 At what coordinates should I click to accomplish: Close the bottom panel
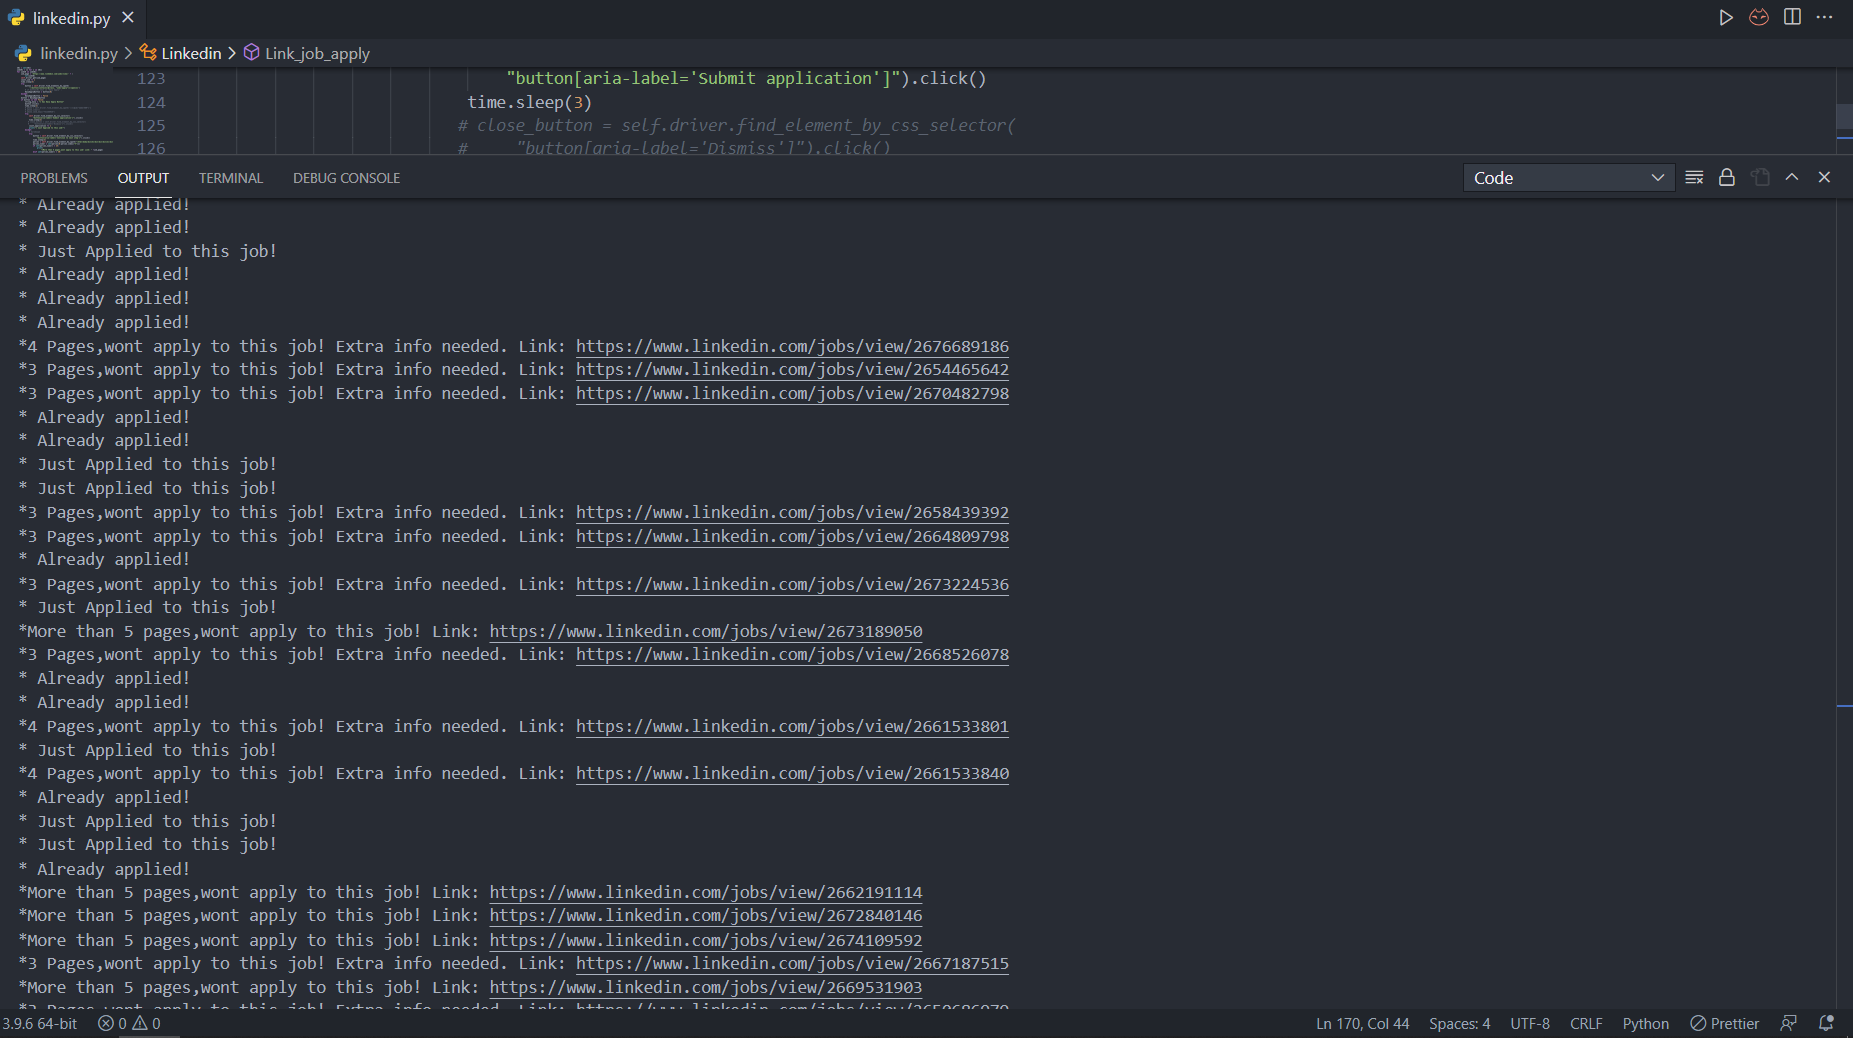pyautogui.click(x=1824, y=177)
